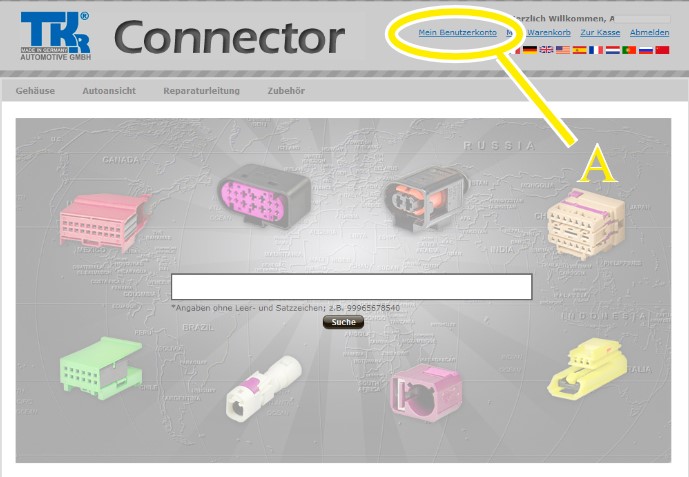The height and width of the screenshot is (477, 689).
Task: Open the Gehäuse menu
Action: point(35,91)
